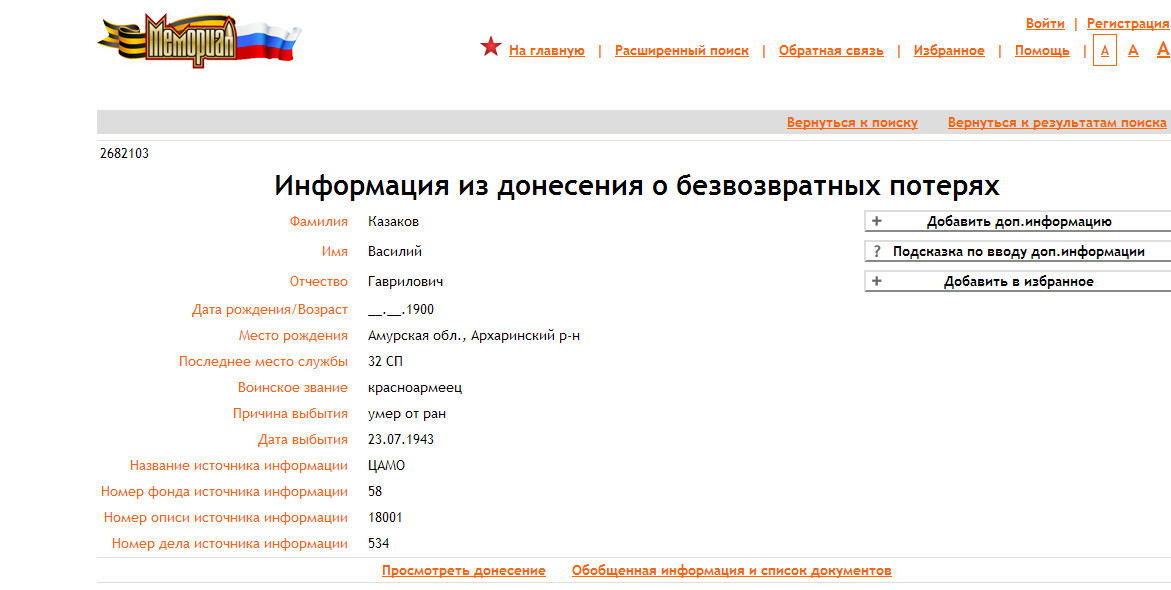This screenshot has height=590, width=1171.
Task: Click the Регистрация link
Action: (1127, 23)
